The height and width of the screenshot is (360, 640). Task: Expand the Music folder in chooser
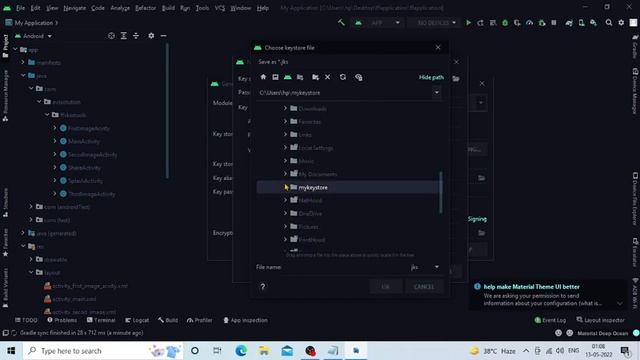pos(285,161)
